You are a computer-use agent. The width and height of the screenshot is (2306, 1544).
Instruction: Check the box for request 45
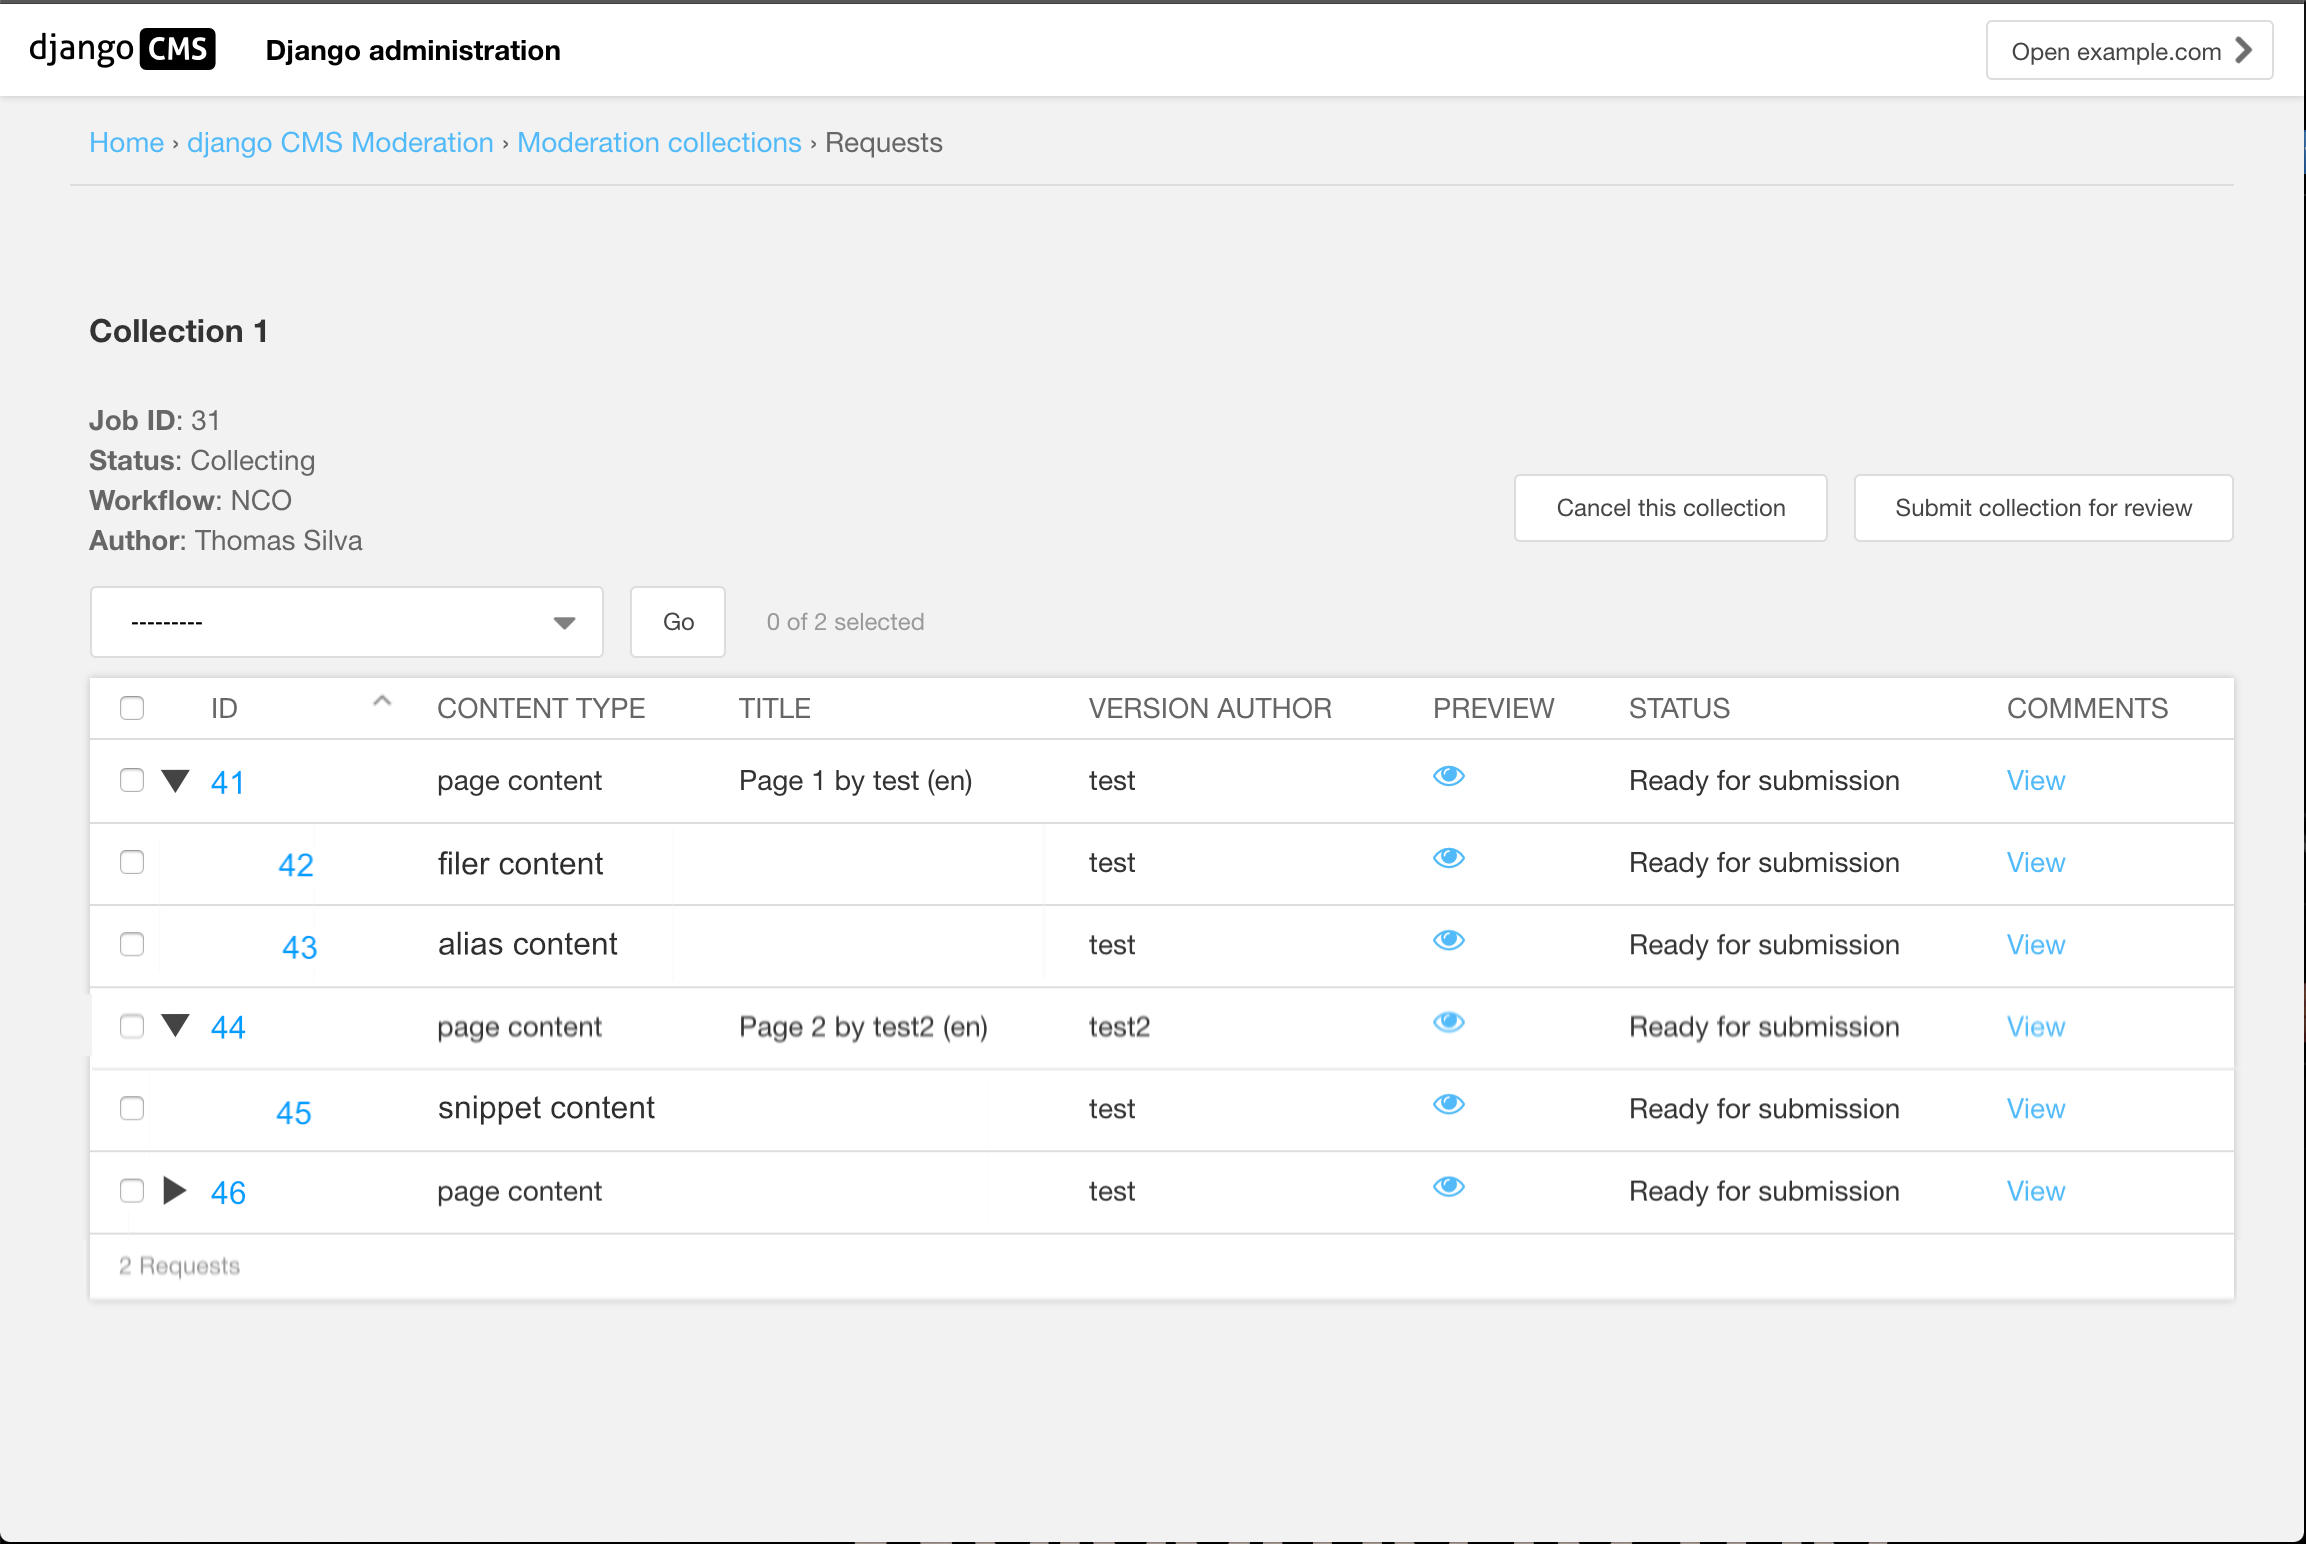[x=132, y=1108]
